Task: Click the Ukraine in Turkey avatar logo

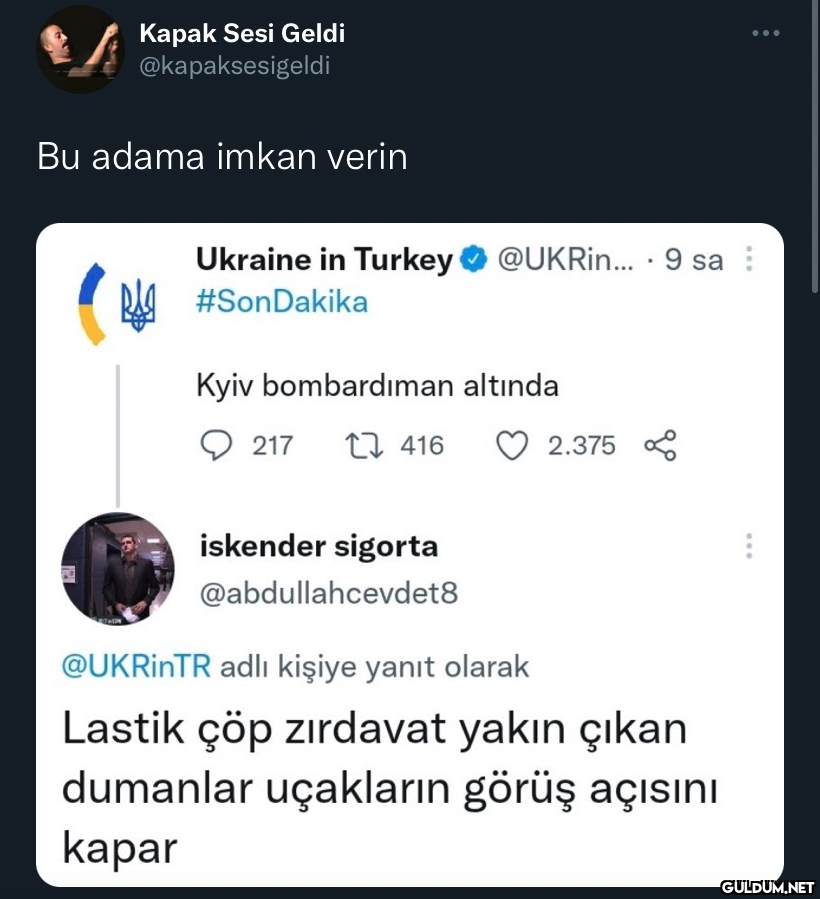Action: [117, 304]
